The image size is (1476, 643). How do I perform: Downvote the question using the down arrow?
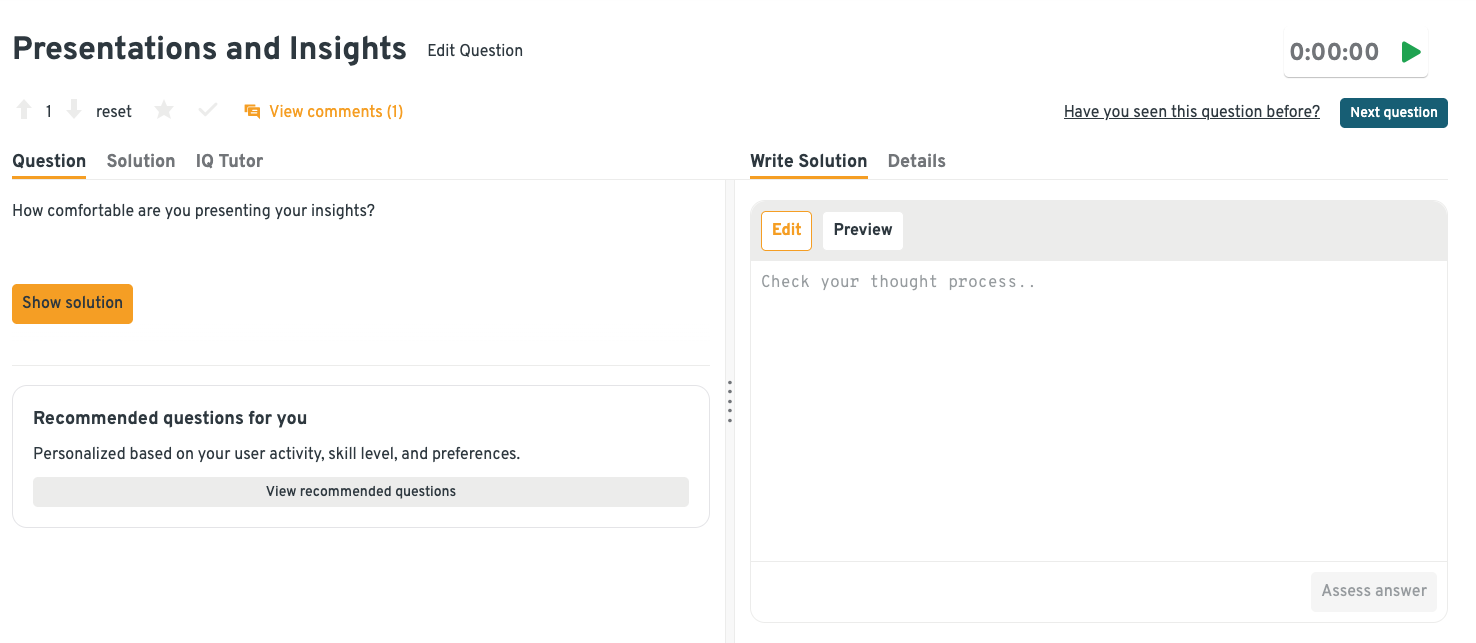coord(74,110)
